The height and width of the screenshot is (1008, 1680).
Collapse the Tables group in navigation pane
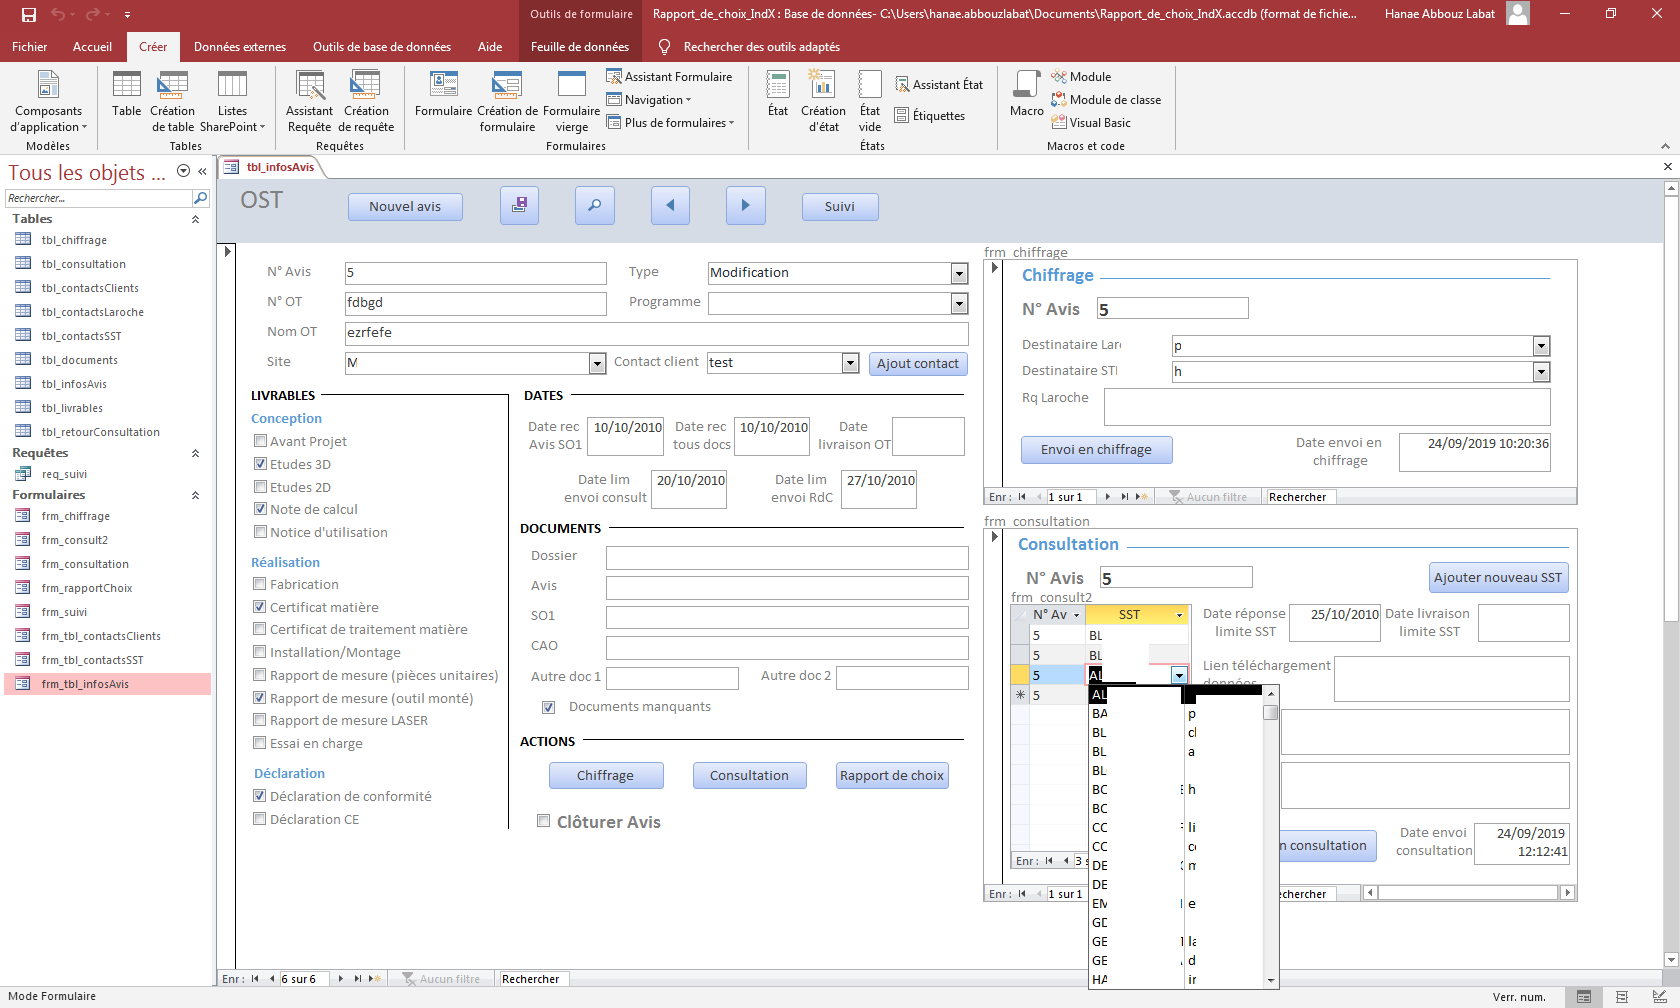click(x=195, y=219)
